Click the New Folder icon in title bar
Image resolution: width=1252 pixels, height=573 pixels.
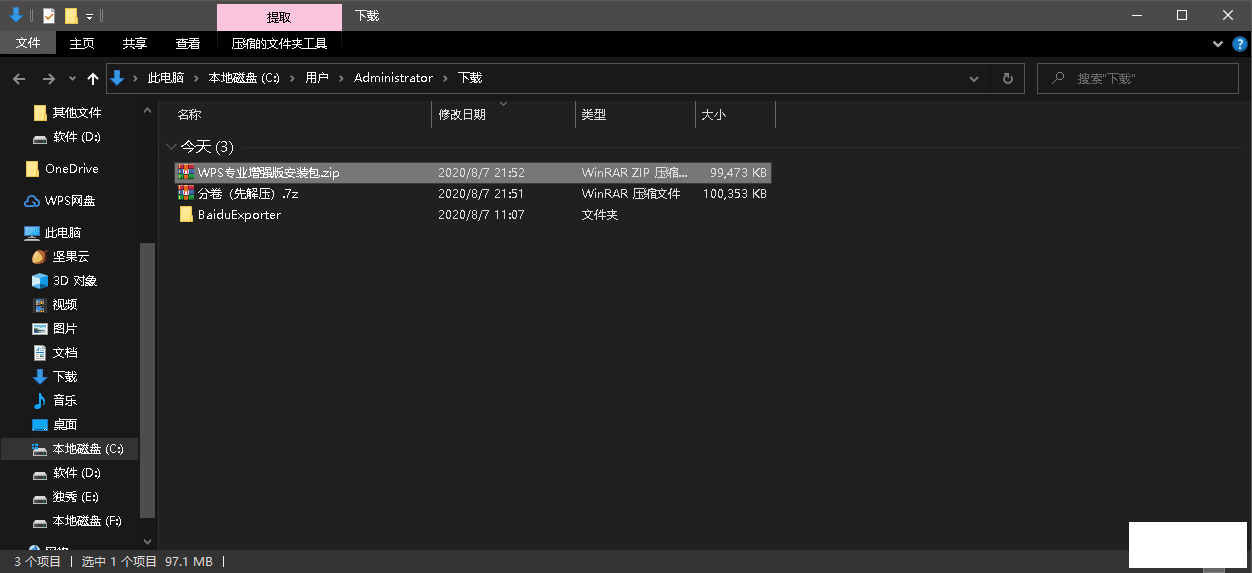71,16
